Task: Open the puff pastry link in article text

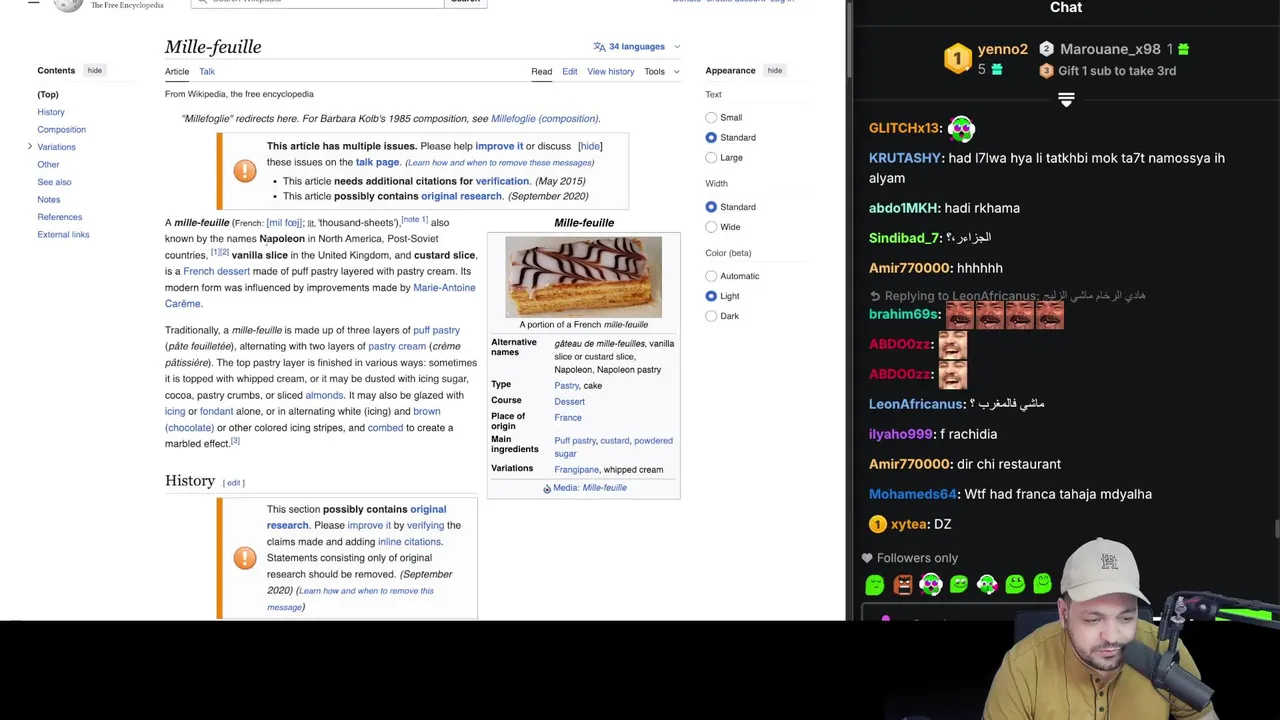Action: point(436,330)
